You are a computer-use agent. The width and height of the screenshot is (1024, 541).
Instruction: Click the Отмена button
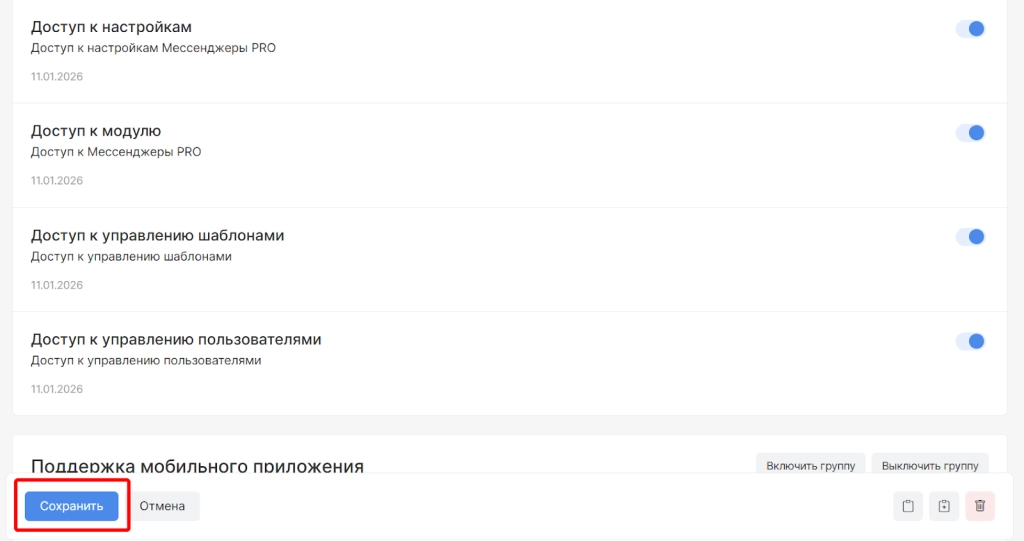(162, 506)
